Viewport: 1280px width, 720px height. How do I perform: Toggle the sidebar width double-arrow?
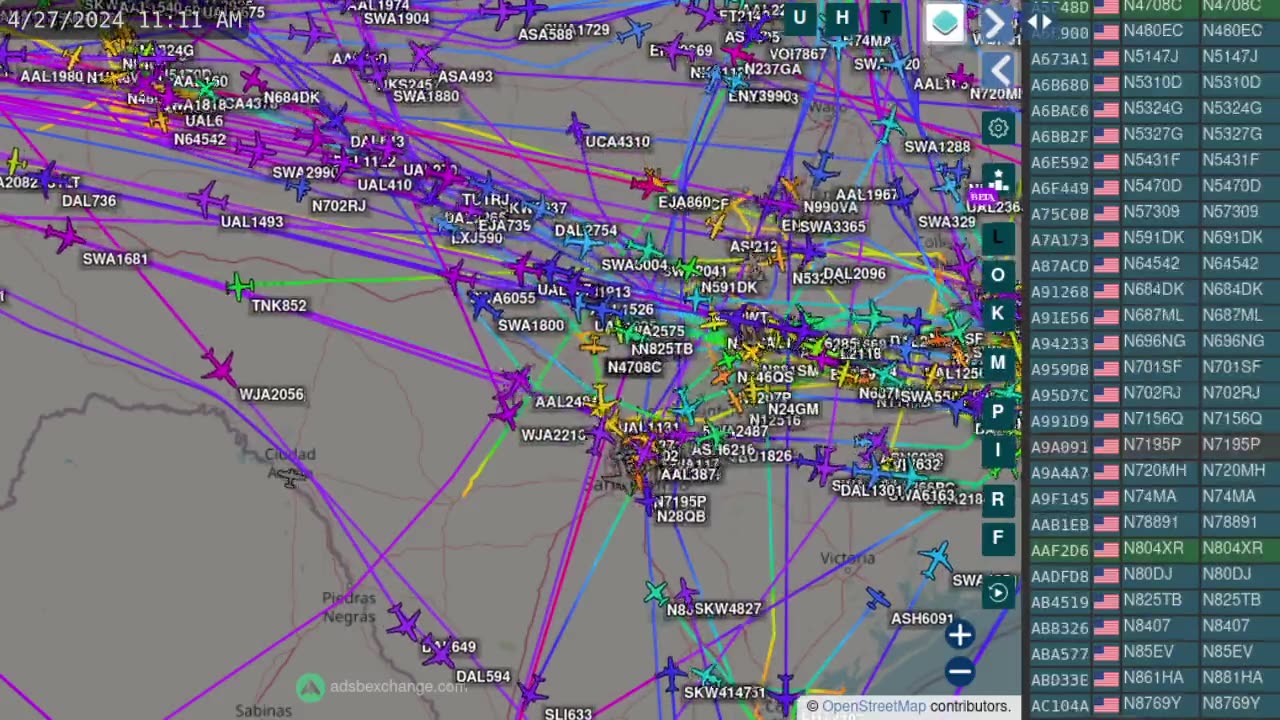pos(1040,22)
